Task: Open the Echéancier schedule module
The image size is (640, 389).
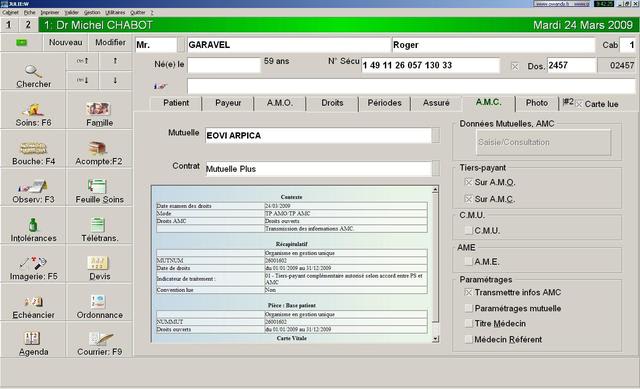Action: (x=33, y=303)
